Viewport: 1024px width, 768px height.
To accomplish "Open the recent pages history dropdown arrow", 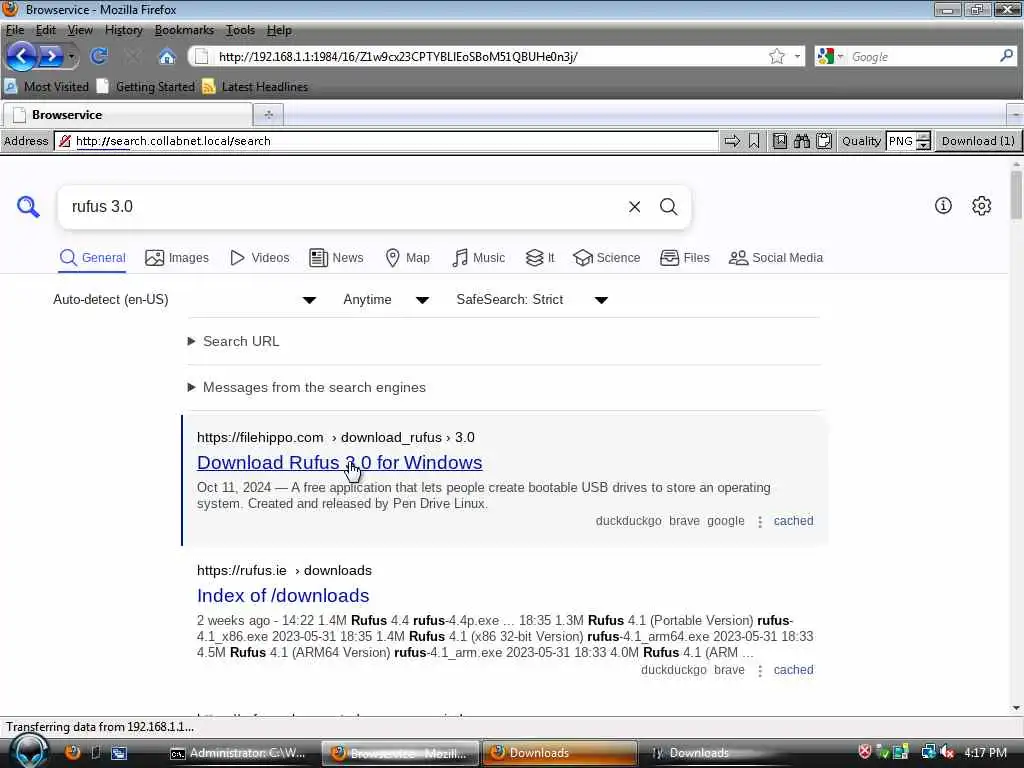I will coord(71,57).
